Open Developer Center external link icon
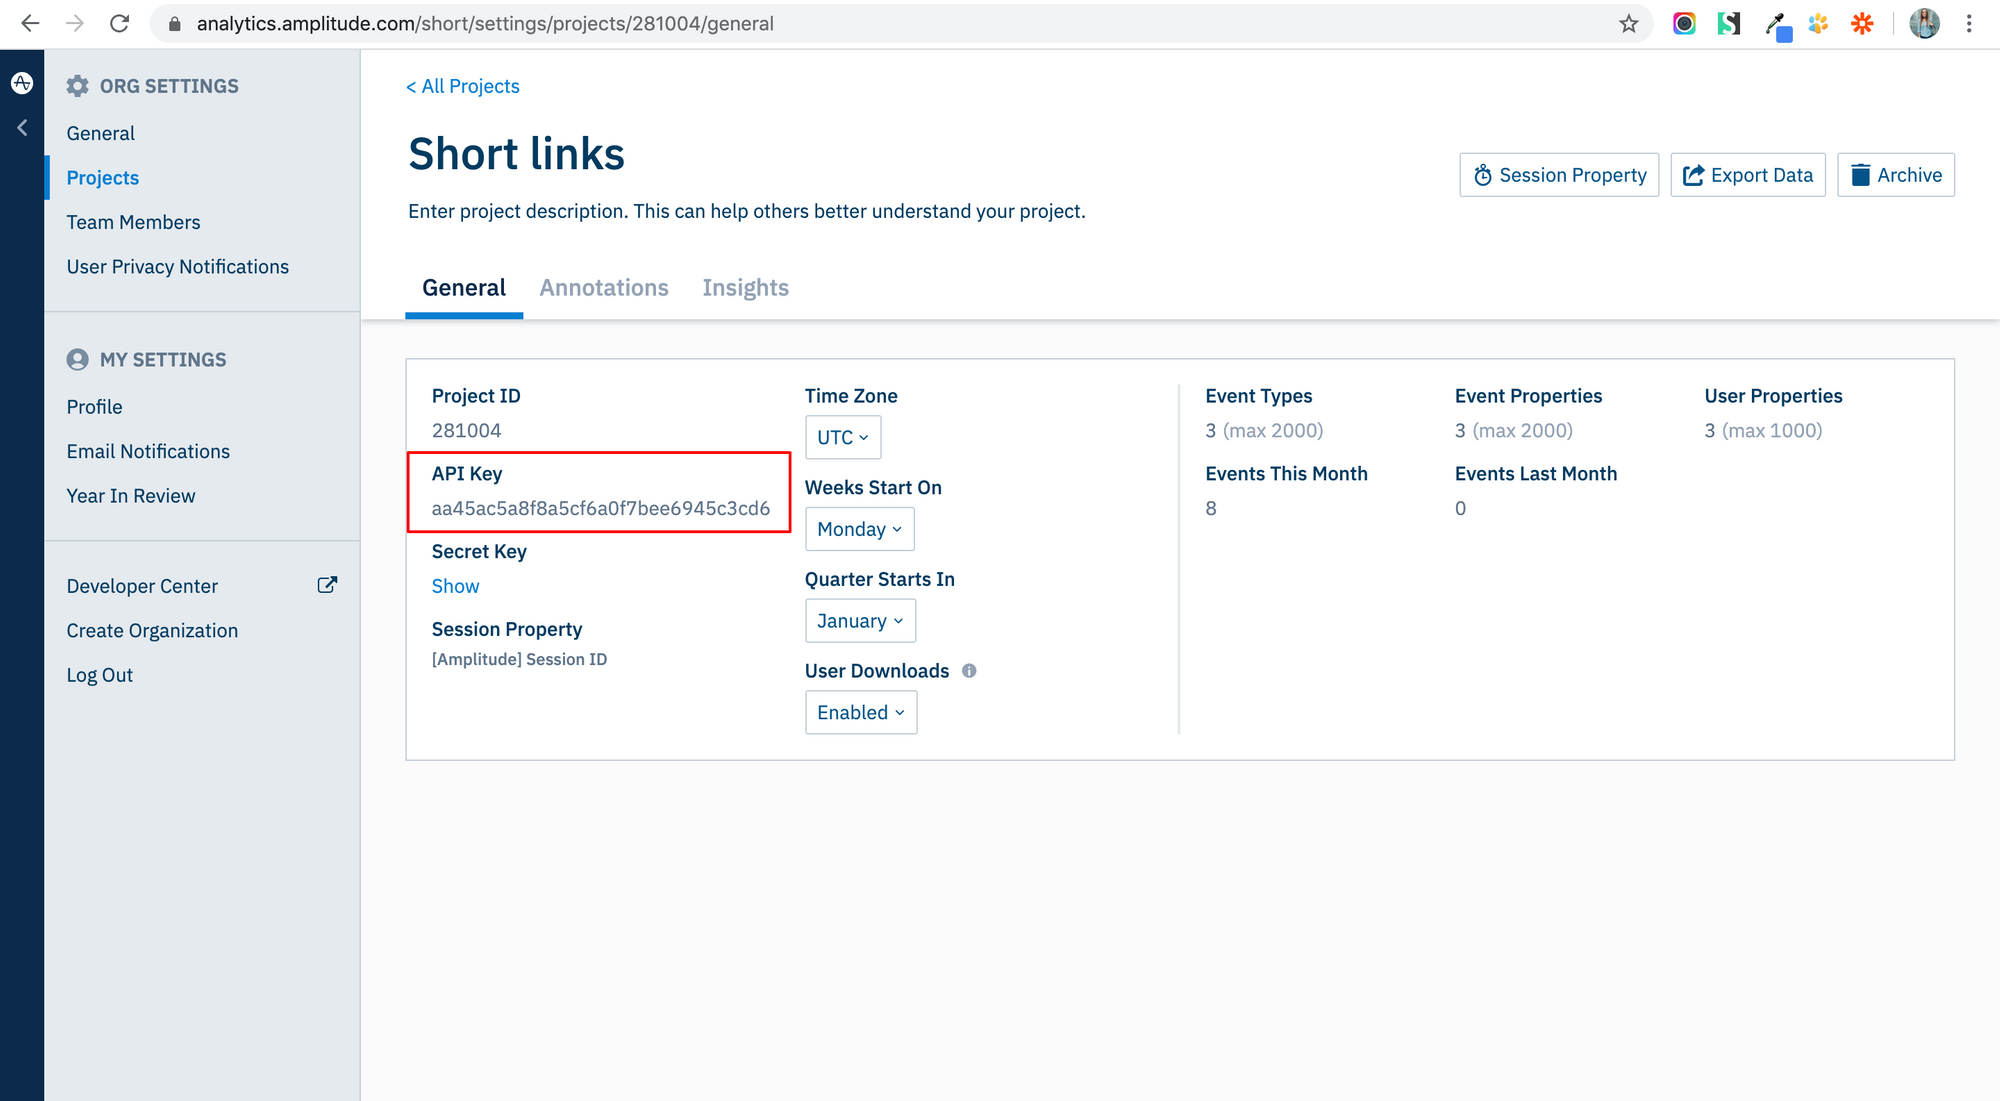2000x1101 pixels. [327, 585]
